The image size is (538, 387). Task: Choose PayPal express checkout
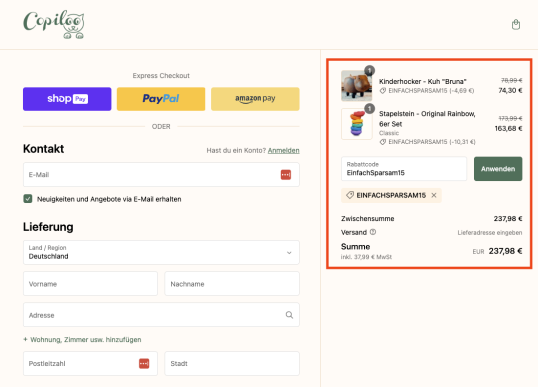[161, 99]
